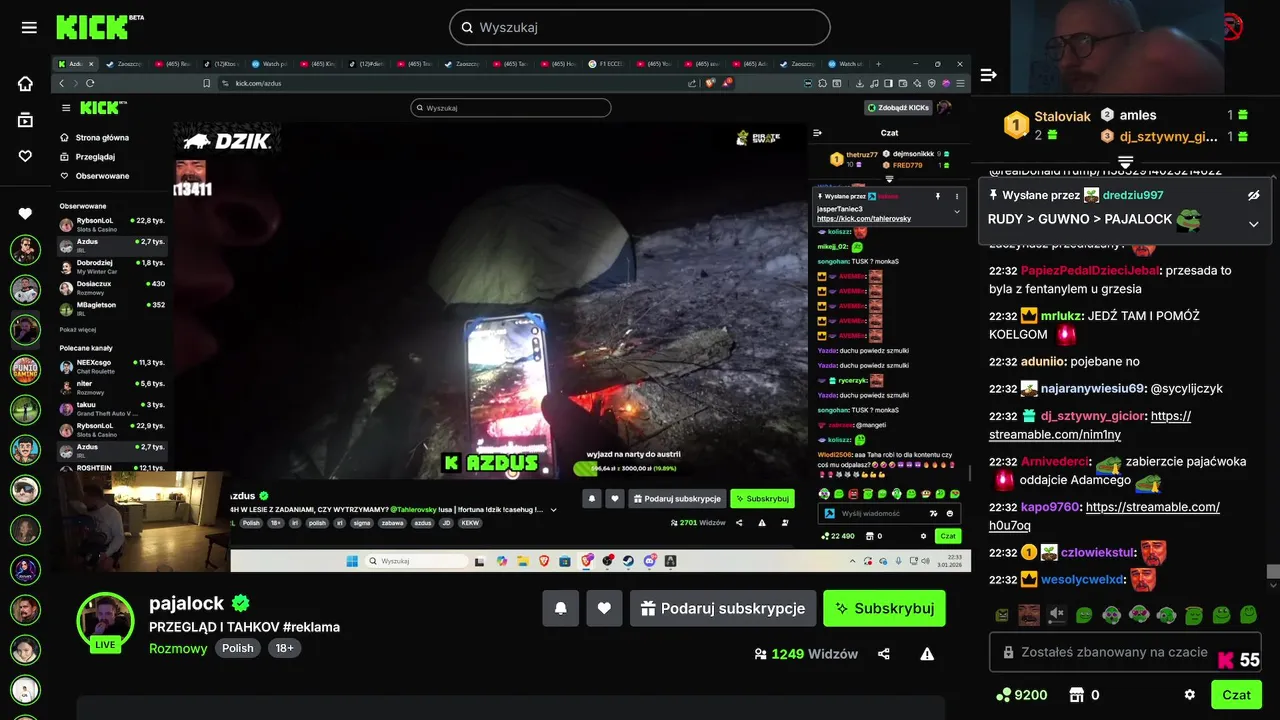Open pajalock's avatar with the LIVE badge

pos(105,622)
